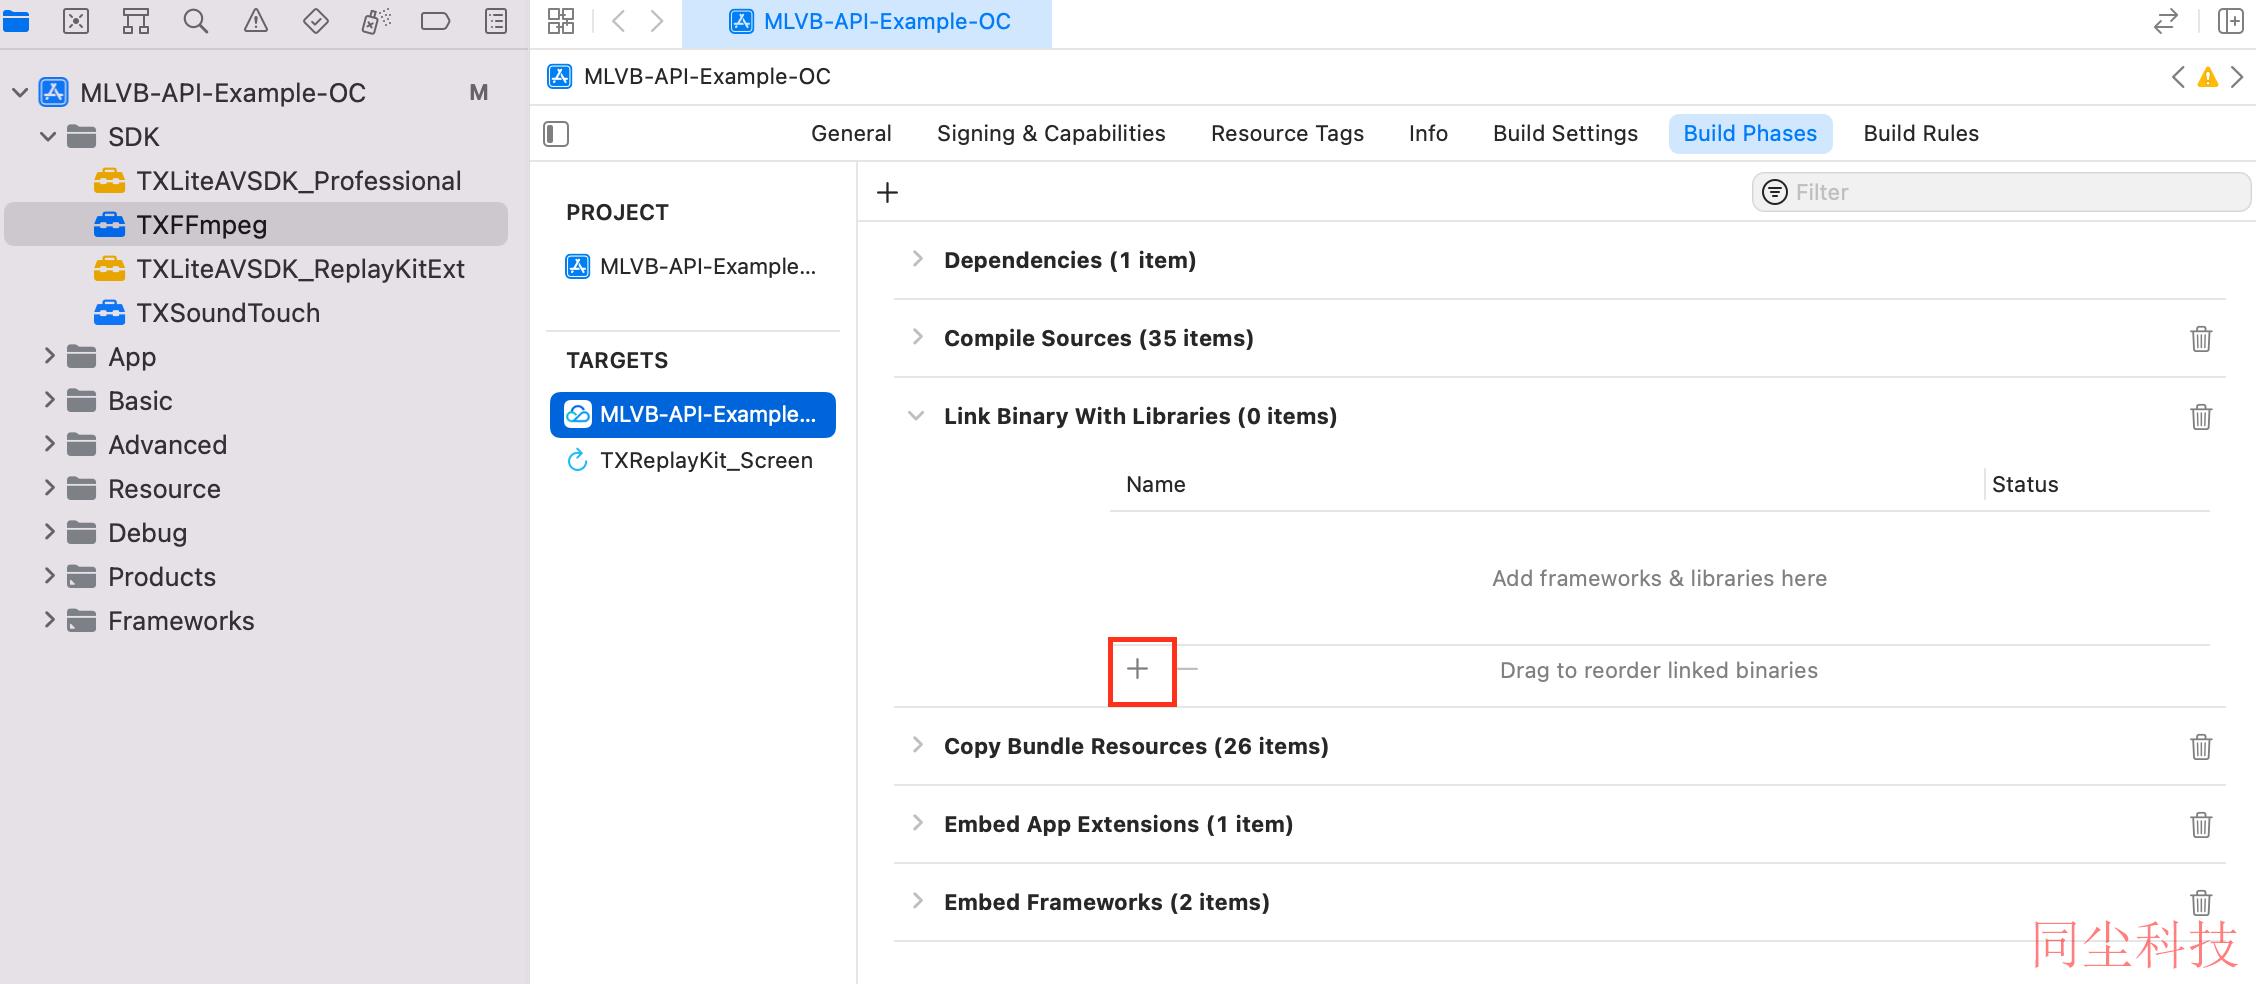
Task: Expand the Debug folder
Action: click(49, 532)
